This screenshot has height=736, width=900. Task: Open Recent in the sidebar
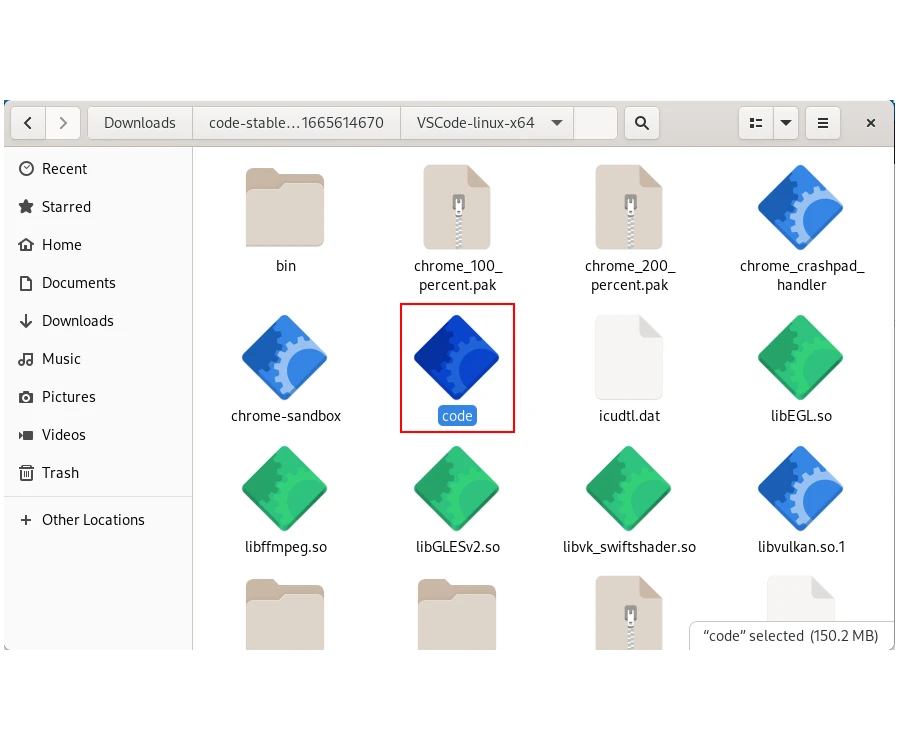click(64, 169)
